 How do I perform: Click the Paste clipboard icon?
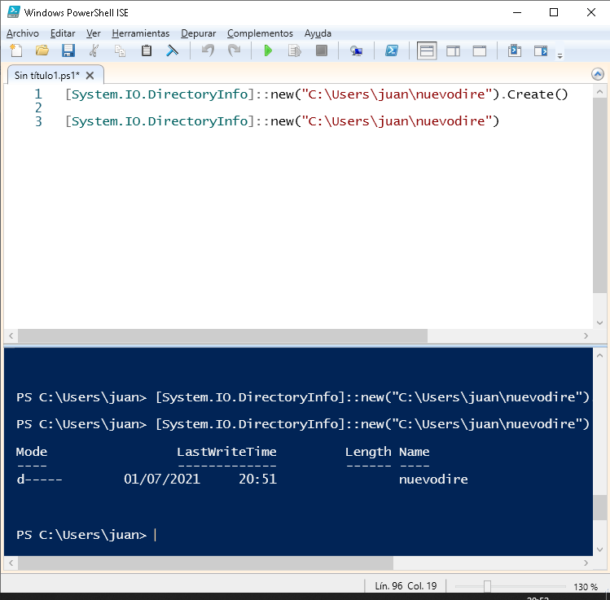point(146,51)
